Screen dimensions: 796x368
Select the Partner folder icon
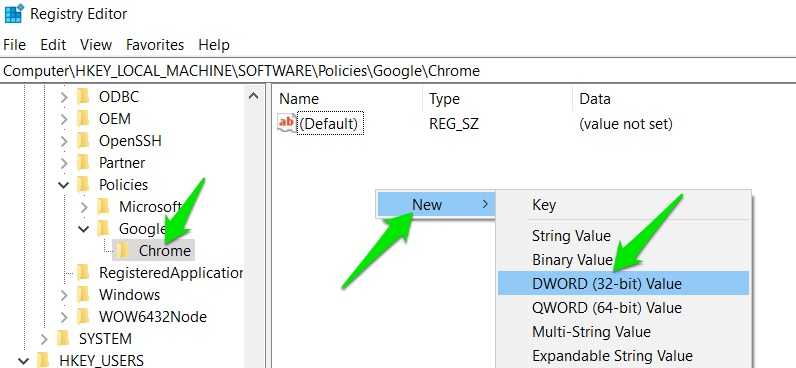(84, 163)
